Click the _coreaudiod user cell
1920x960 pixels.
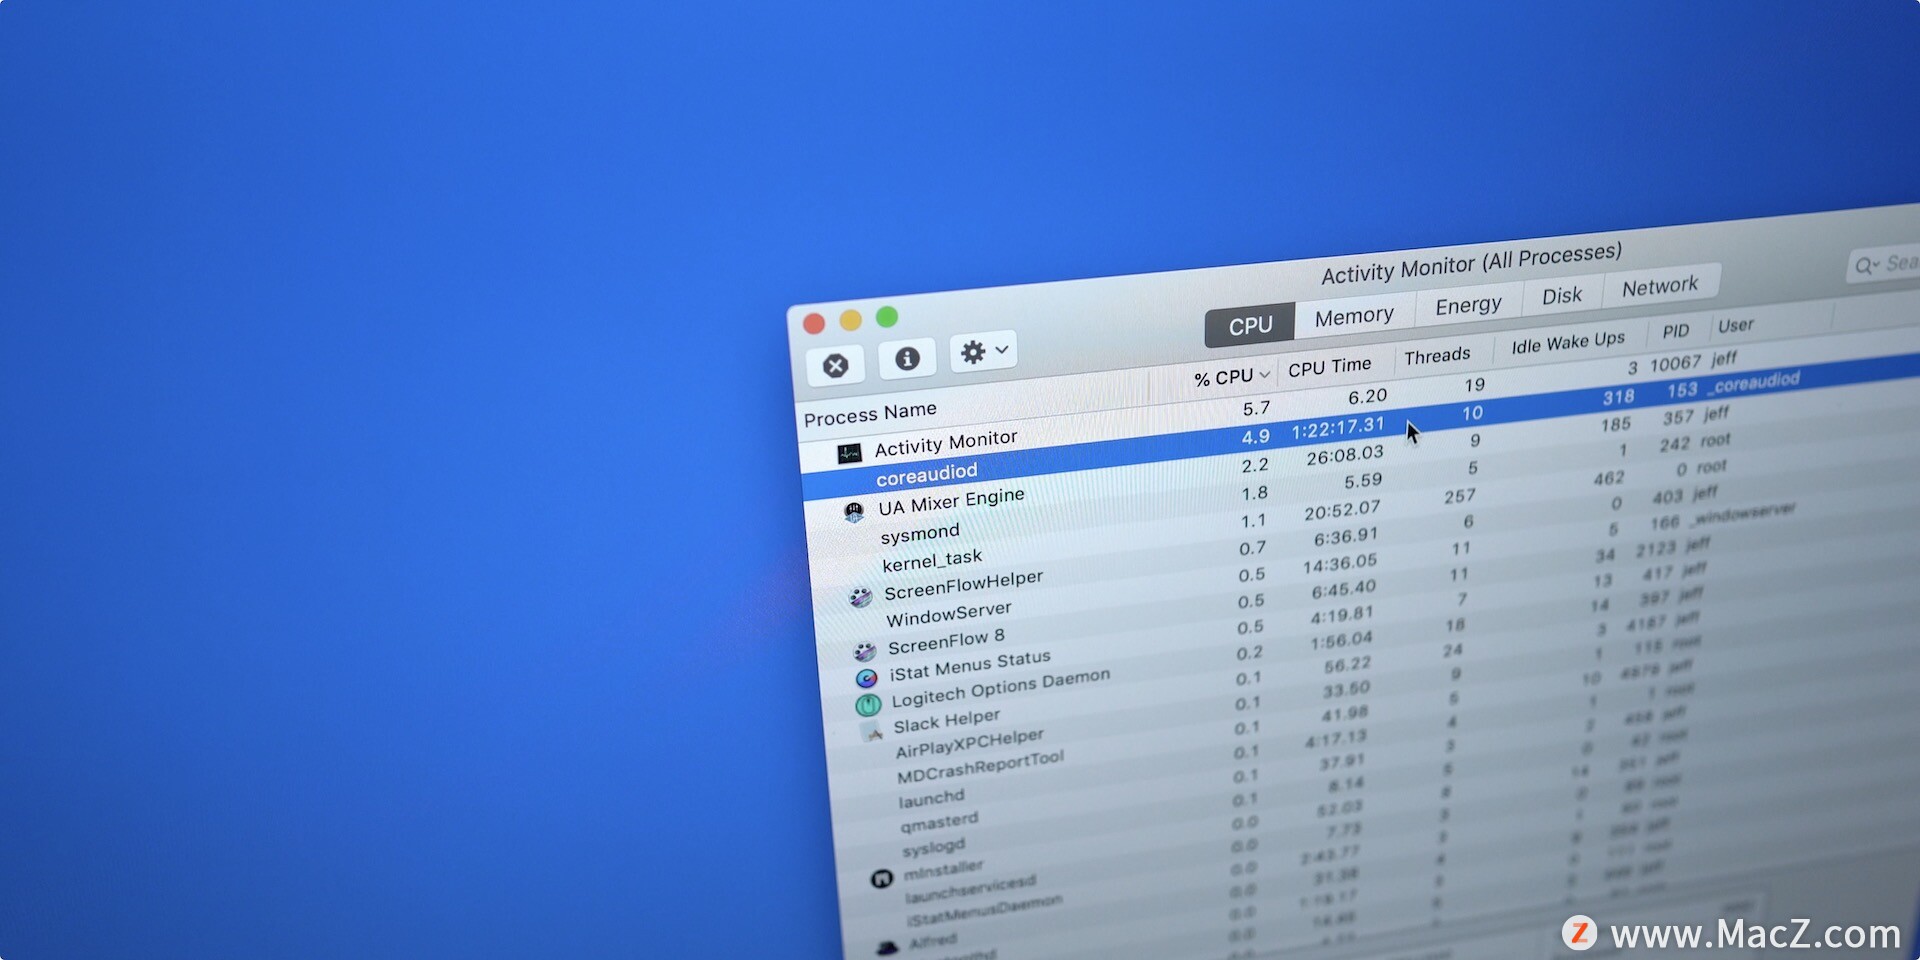click(1754, 381)
